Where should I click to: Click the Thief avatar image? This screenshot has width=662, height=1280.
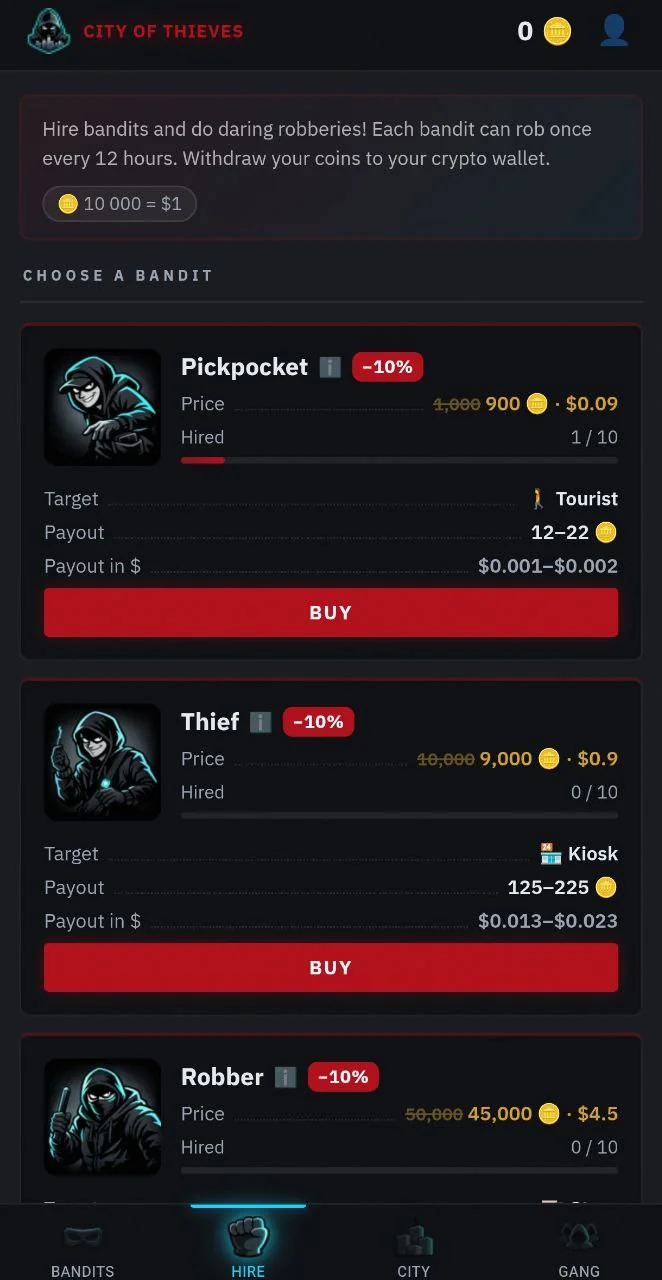pos(102,762)
